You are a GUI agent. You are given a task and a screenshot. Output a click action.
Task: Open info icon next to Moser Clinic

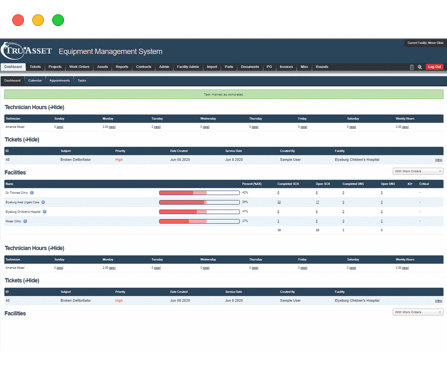click(x=25, y=221)
